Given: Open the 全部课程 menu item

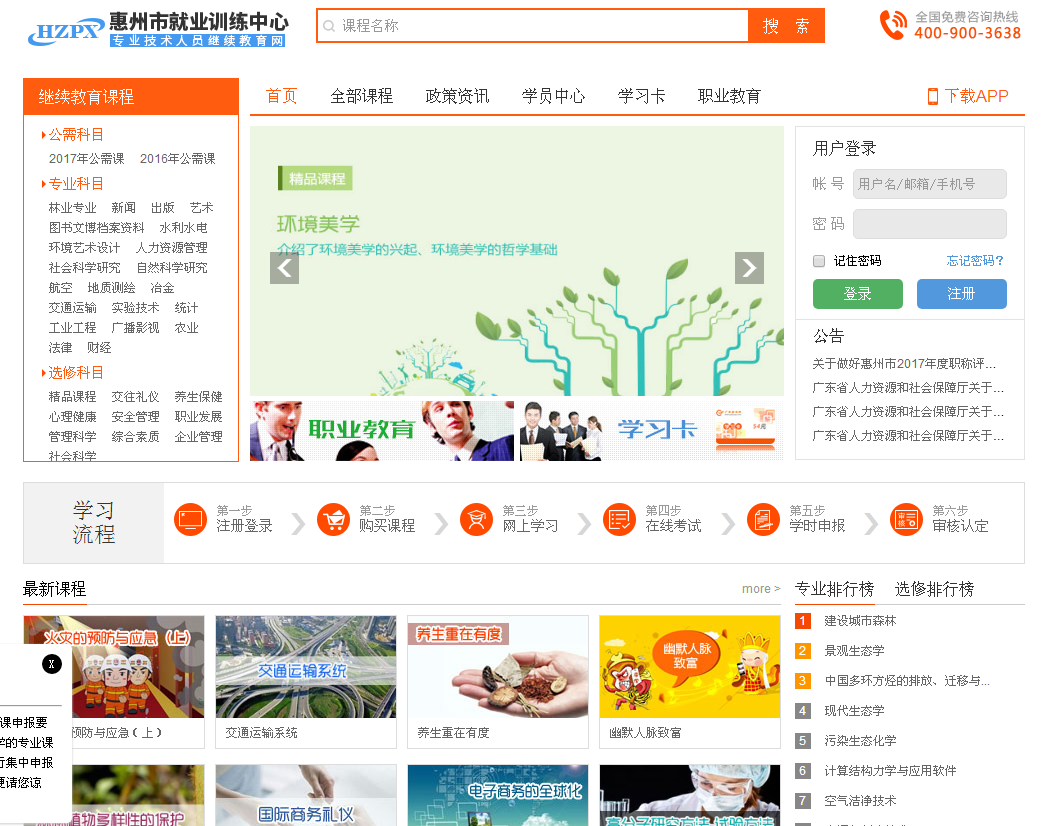Looking at the screenshot, I should 361,96.
